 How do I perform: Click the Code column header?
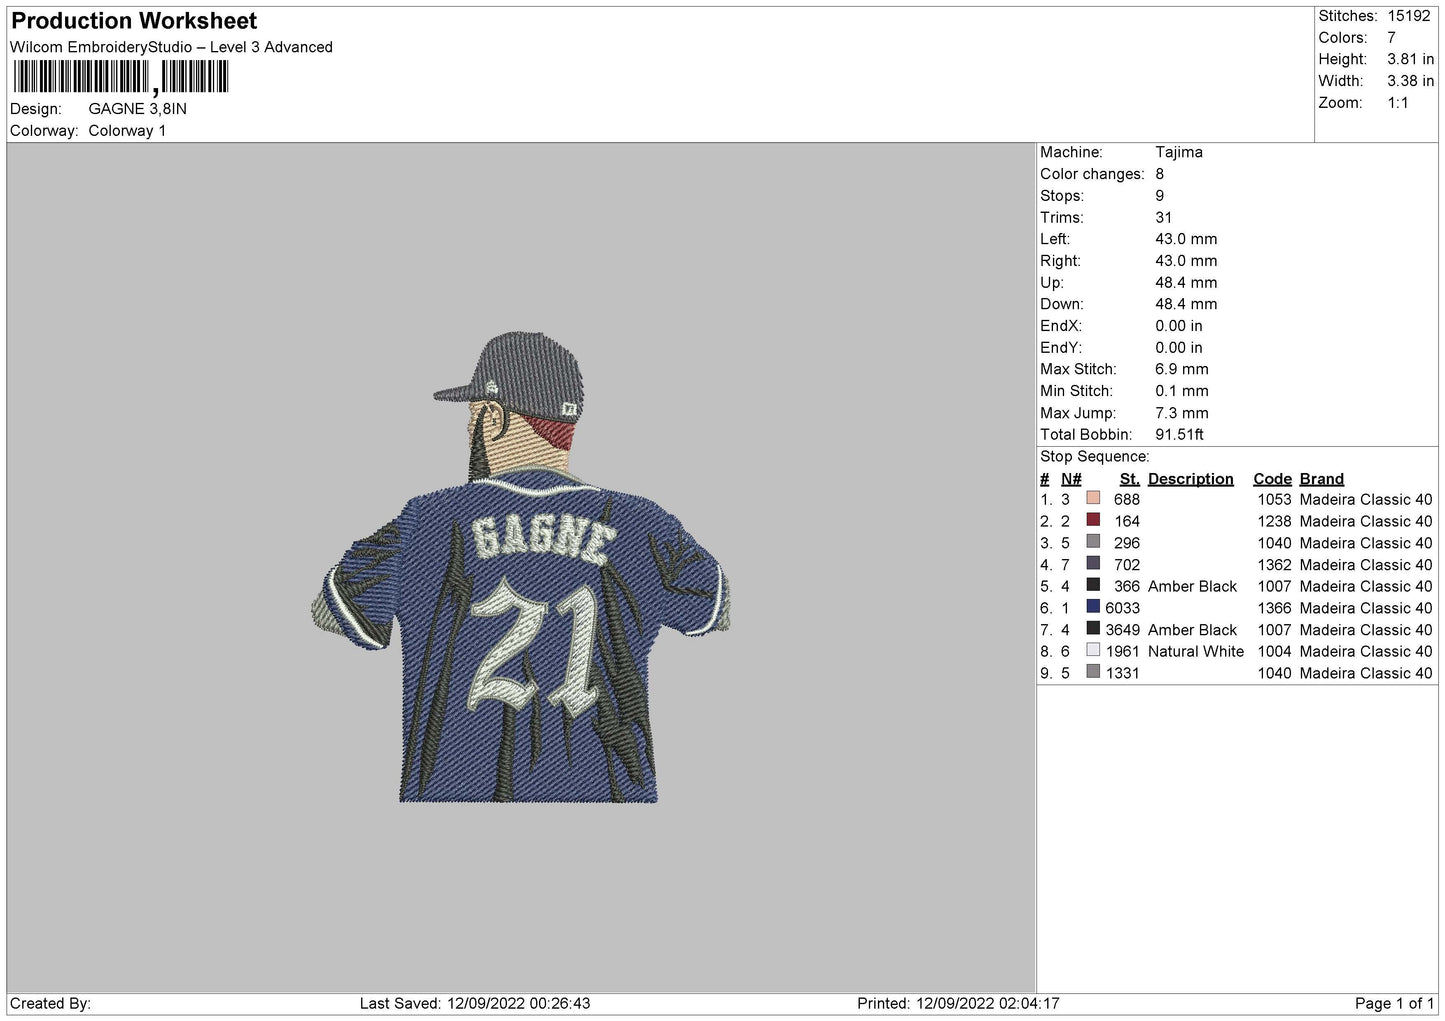(1273, 479)
